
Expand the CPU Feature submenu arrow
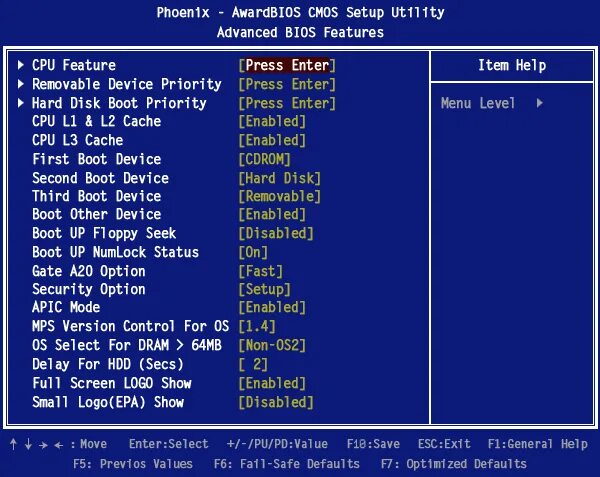[x=21, y=65]
